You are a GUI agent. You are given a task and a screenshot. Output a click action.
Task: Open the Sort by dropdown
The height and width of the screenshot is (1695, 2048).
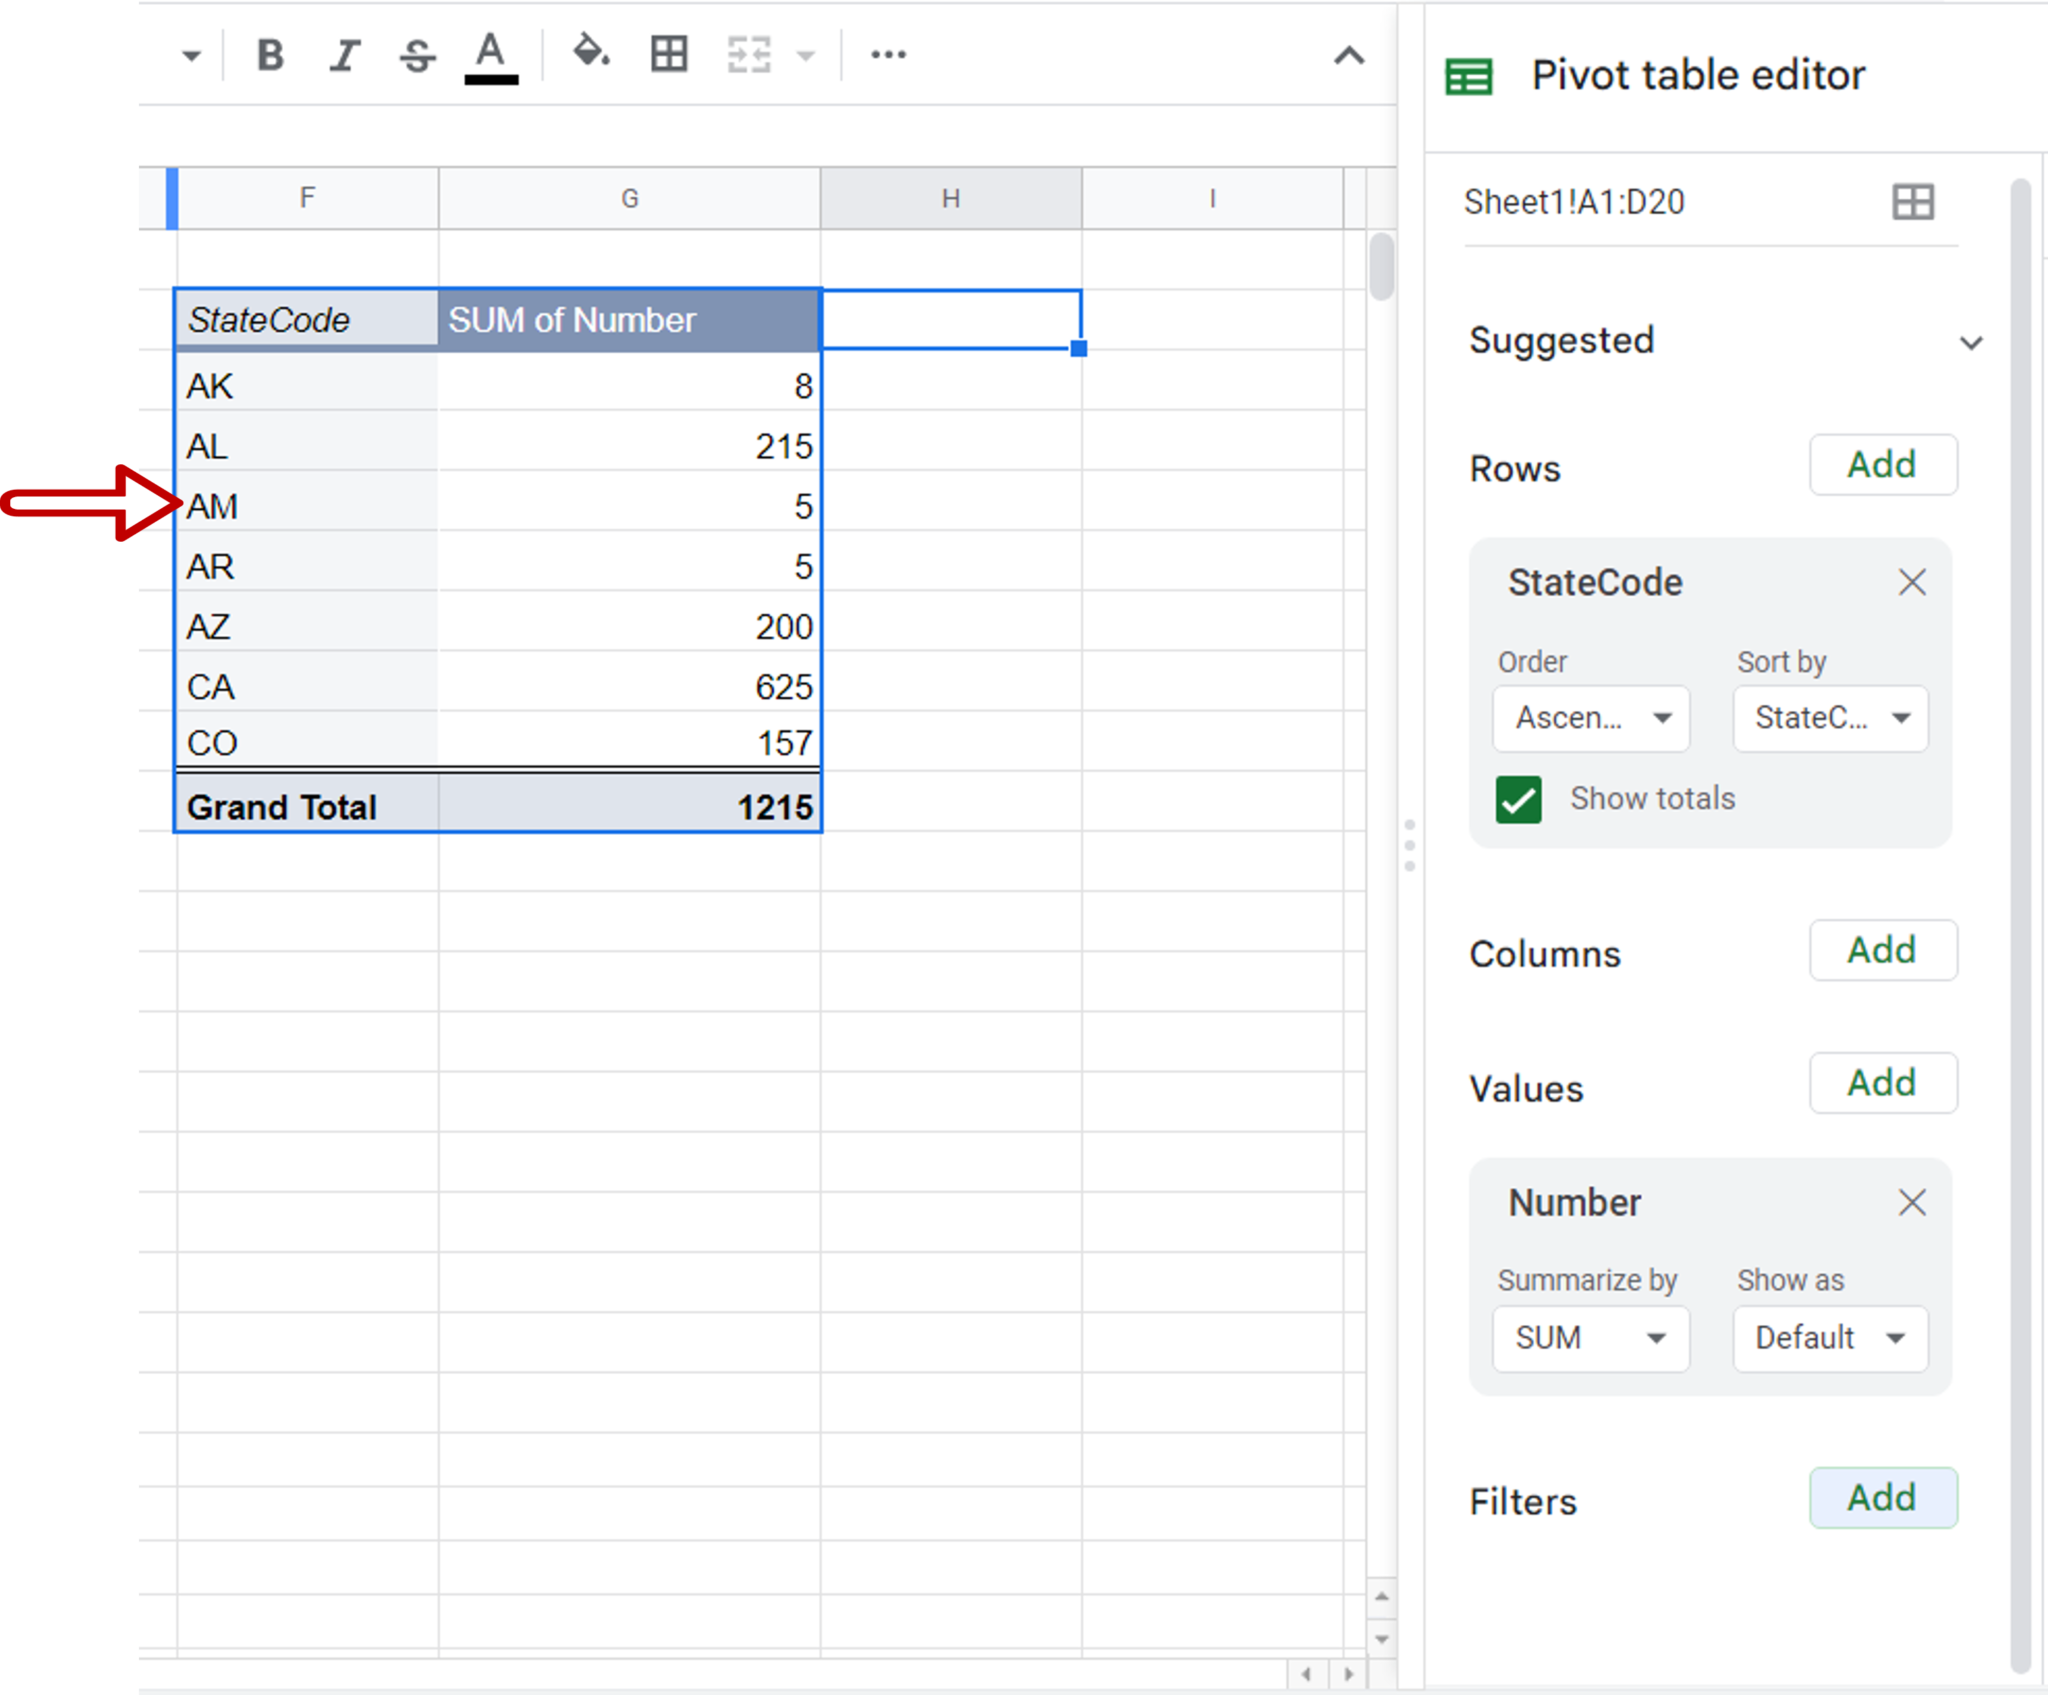click(x=1829, y=717)
